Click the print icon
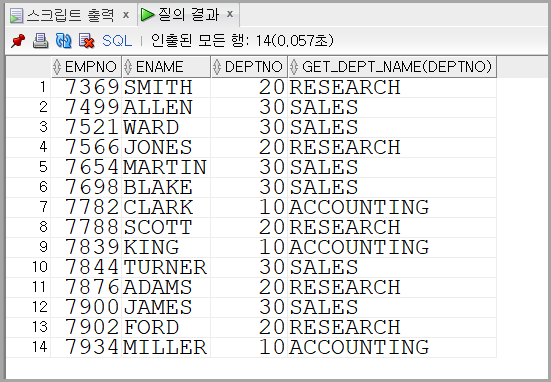This screenshot has width=551, height=382. (40, 41)
